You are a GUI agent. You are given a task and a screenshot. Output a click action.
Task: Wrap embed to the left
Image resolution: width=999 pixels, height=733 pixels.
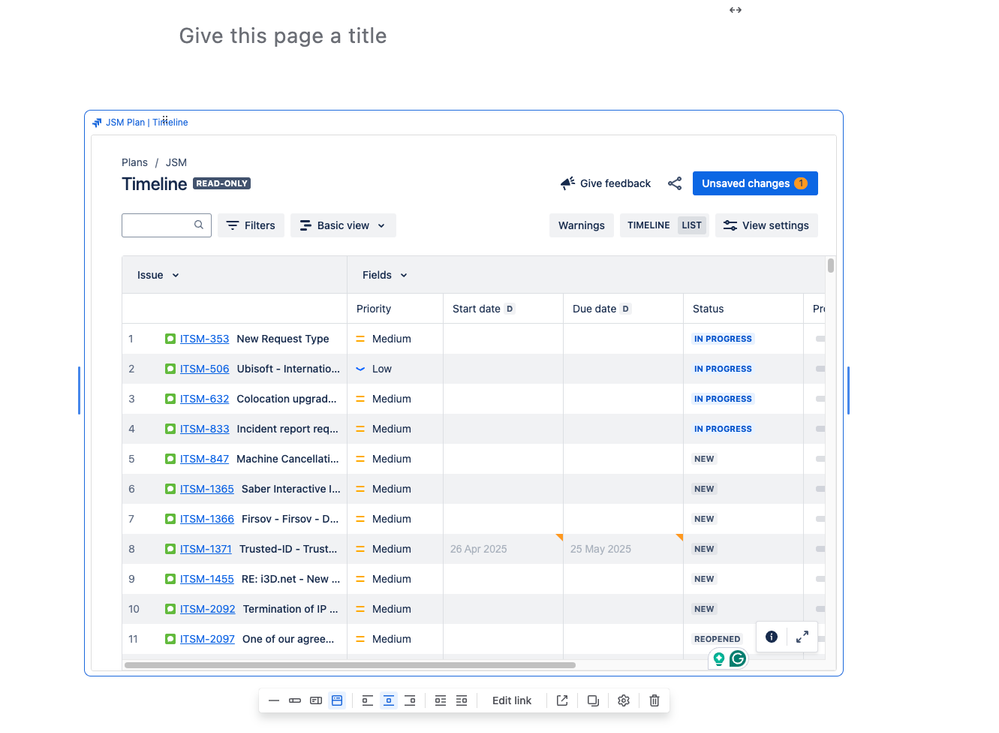440,700
